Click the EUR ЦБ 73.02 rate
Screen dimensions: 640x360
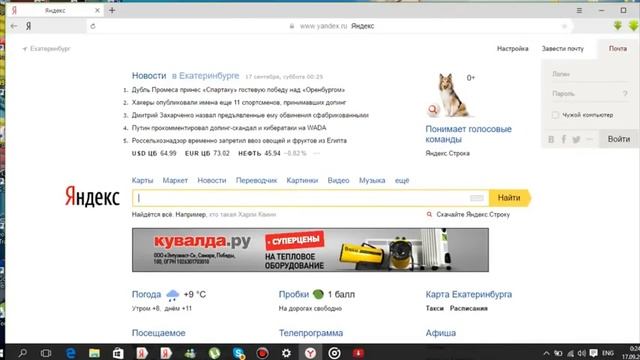point(207,153)
